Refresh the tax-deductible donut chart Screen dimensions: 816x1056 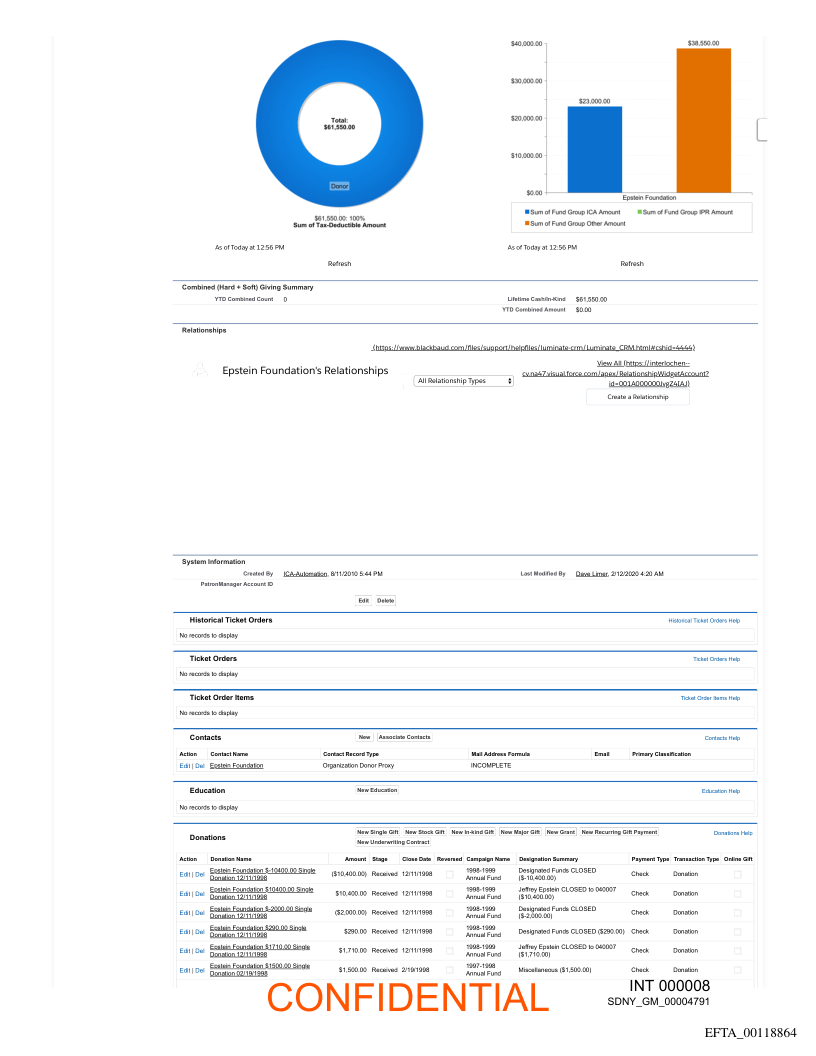tap(339, 264)
